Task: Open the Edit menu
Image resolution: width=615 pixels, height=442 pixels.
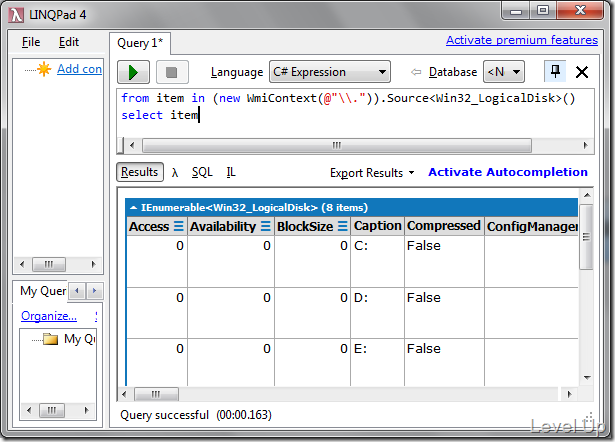Action: pos(69,42)
